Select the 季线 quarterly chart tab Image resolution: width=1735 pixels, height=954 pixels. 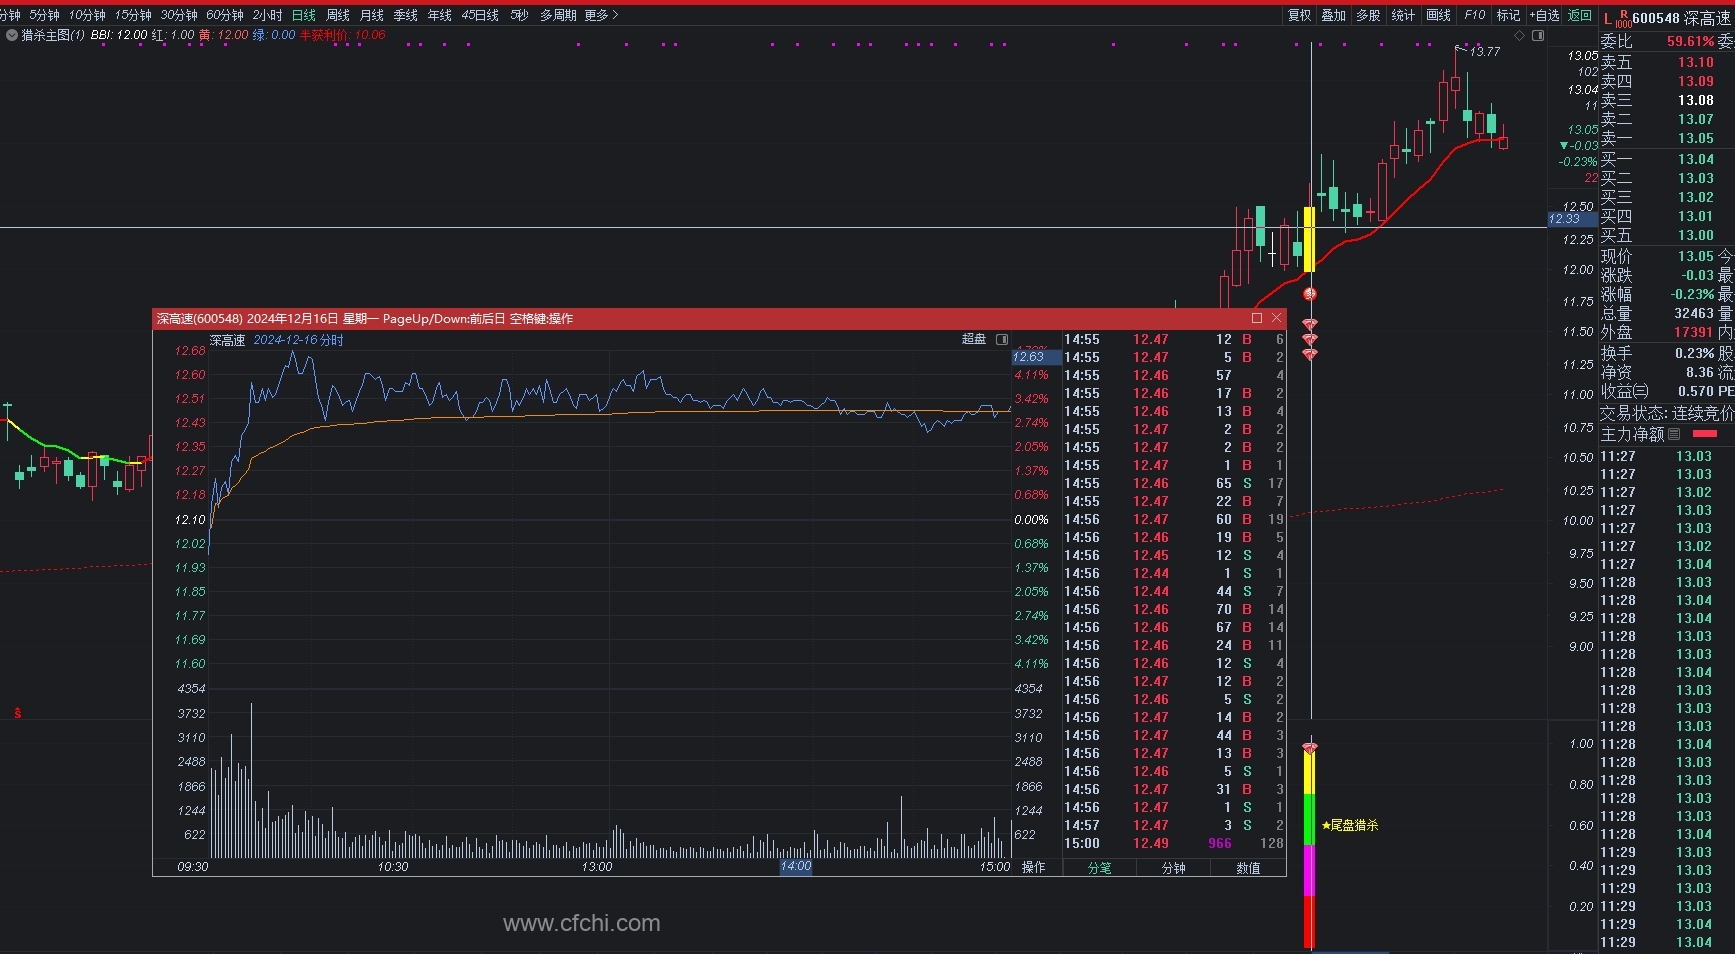click(406, 15)
